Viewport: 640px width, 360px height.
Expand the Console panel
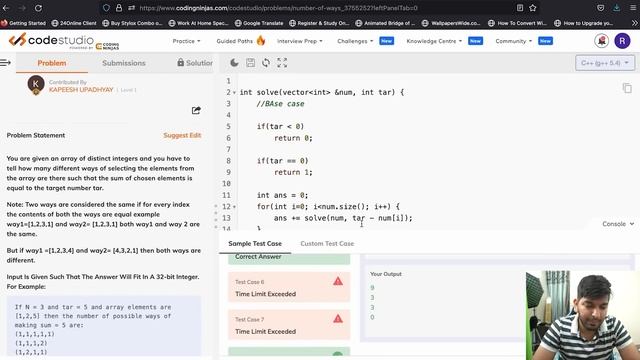coord(618,224)
